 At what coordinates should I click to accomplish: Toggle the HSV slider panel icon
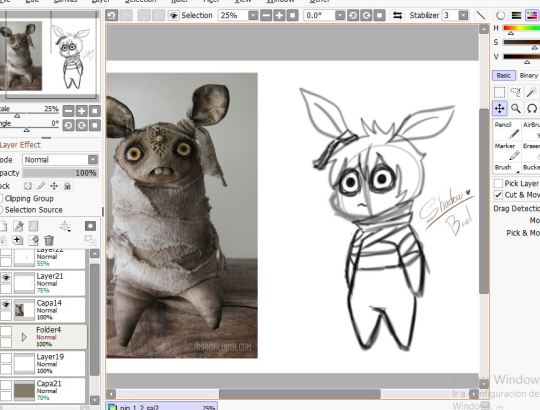532,15
